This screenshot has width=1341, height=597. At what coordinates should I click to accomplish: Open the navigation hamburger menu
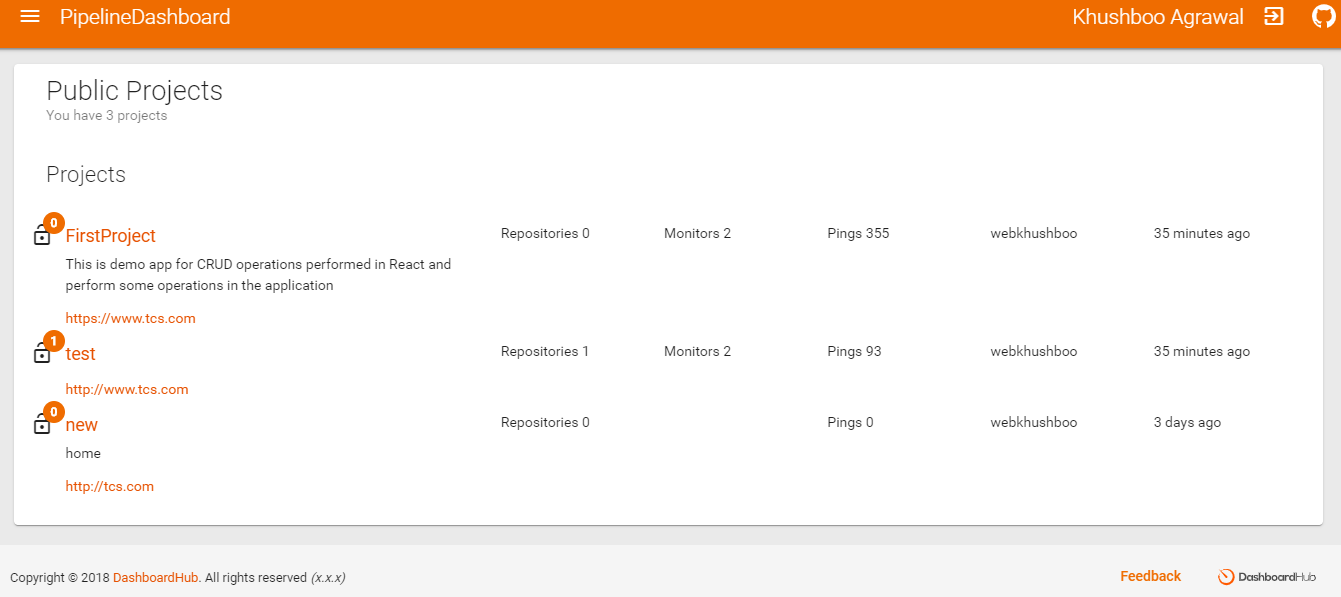click(29, 16)
